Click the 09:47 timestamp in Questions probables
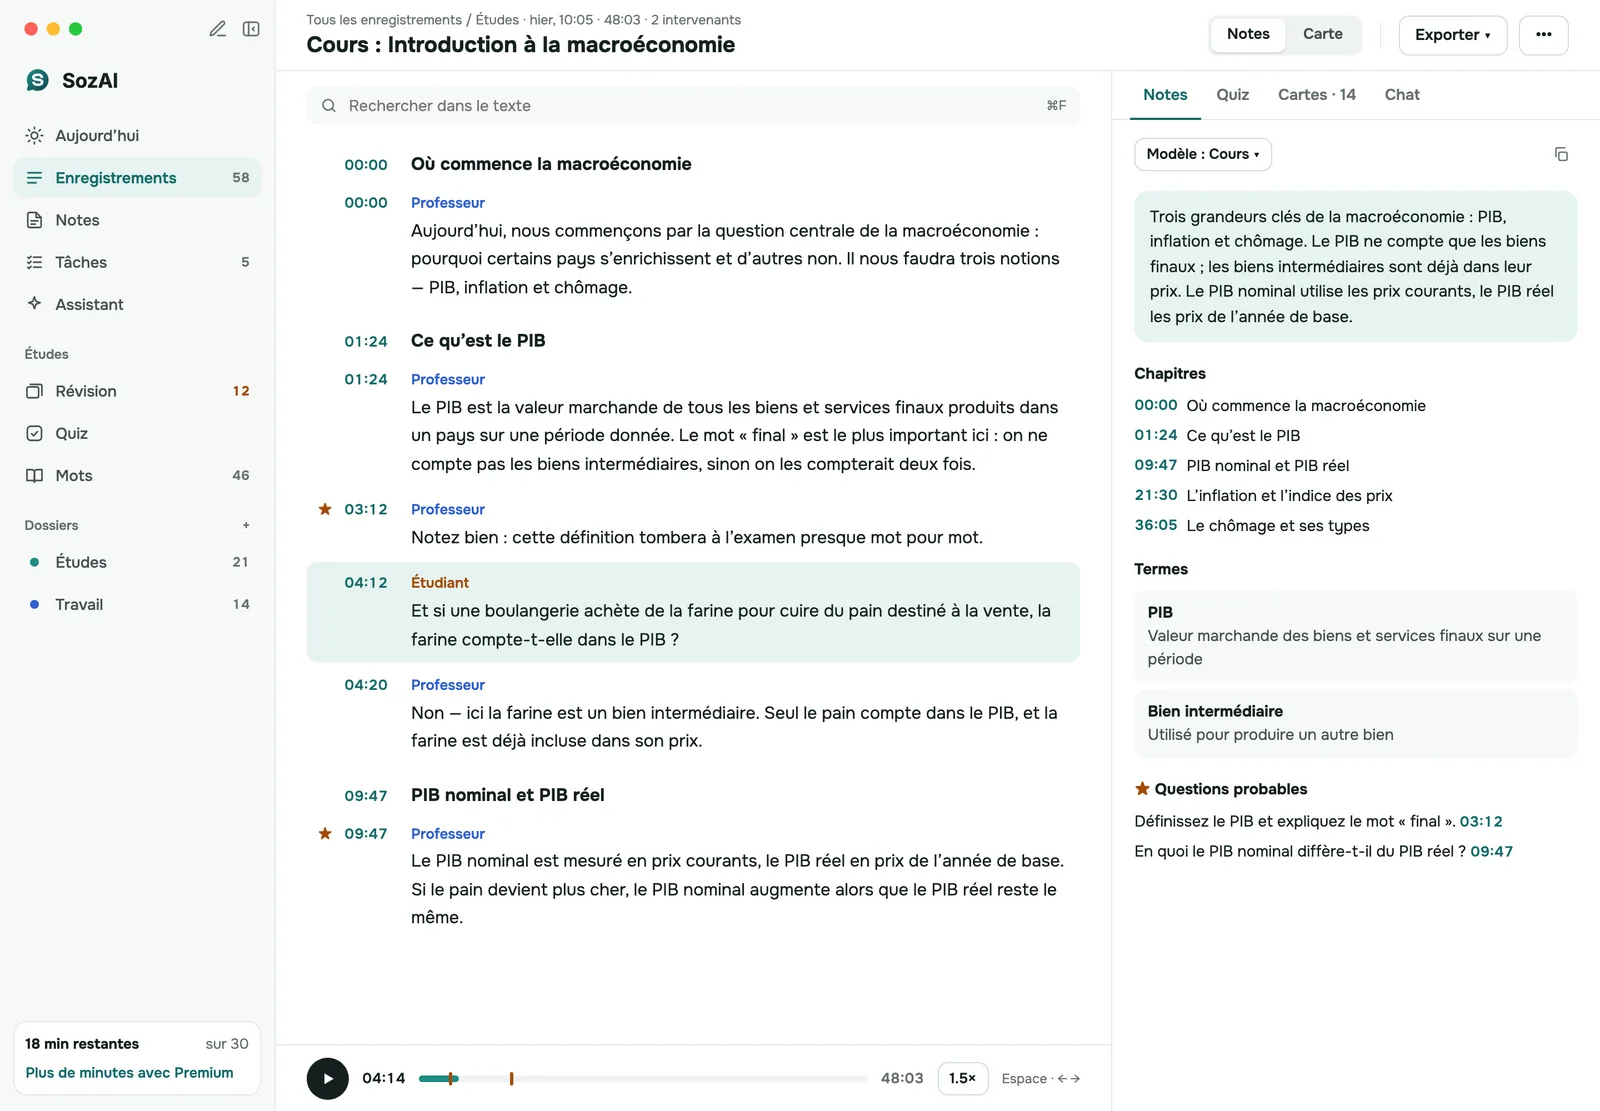 1491,852
